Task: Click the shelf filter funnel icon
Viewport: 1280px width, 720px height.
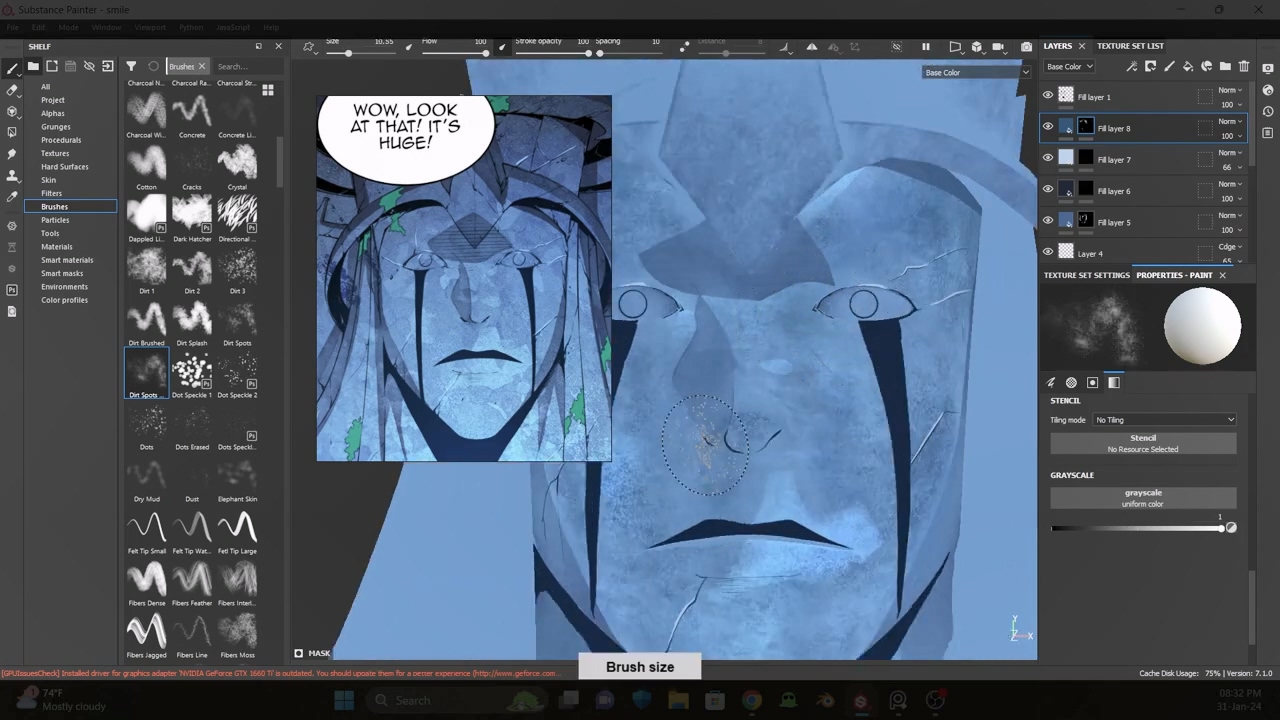Action: pyautogui.click(x=131, y=66)
